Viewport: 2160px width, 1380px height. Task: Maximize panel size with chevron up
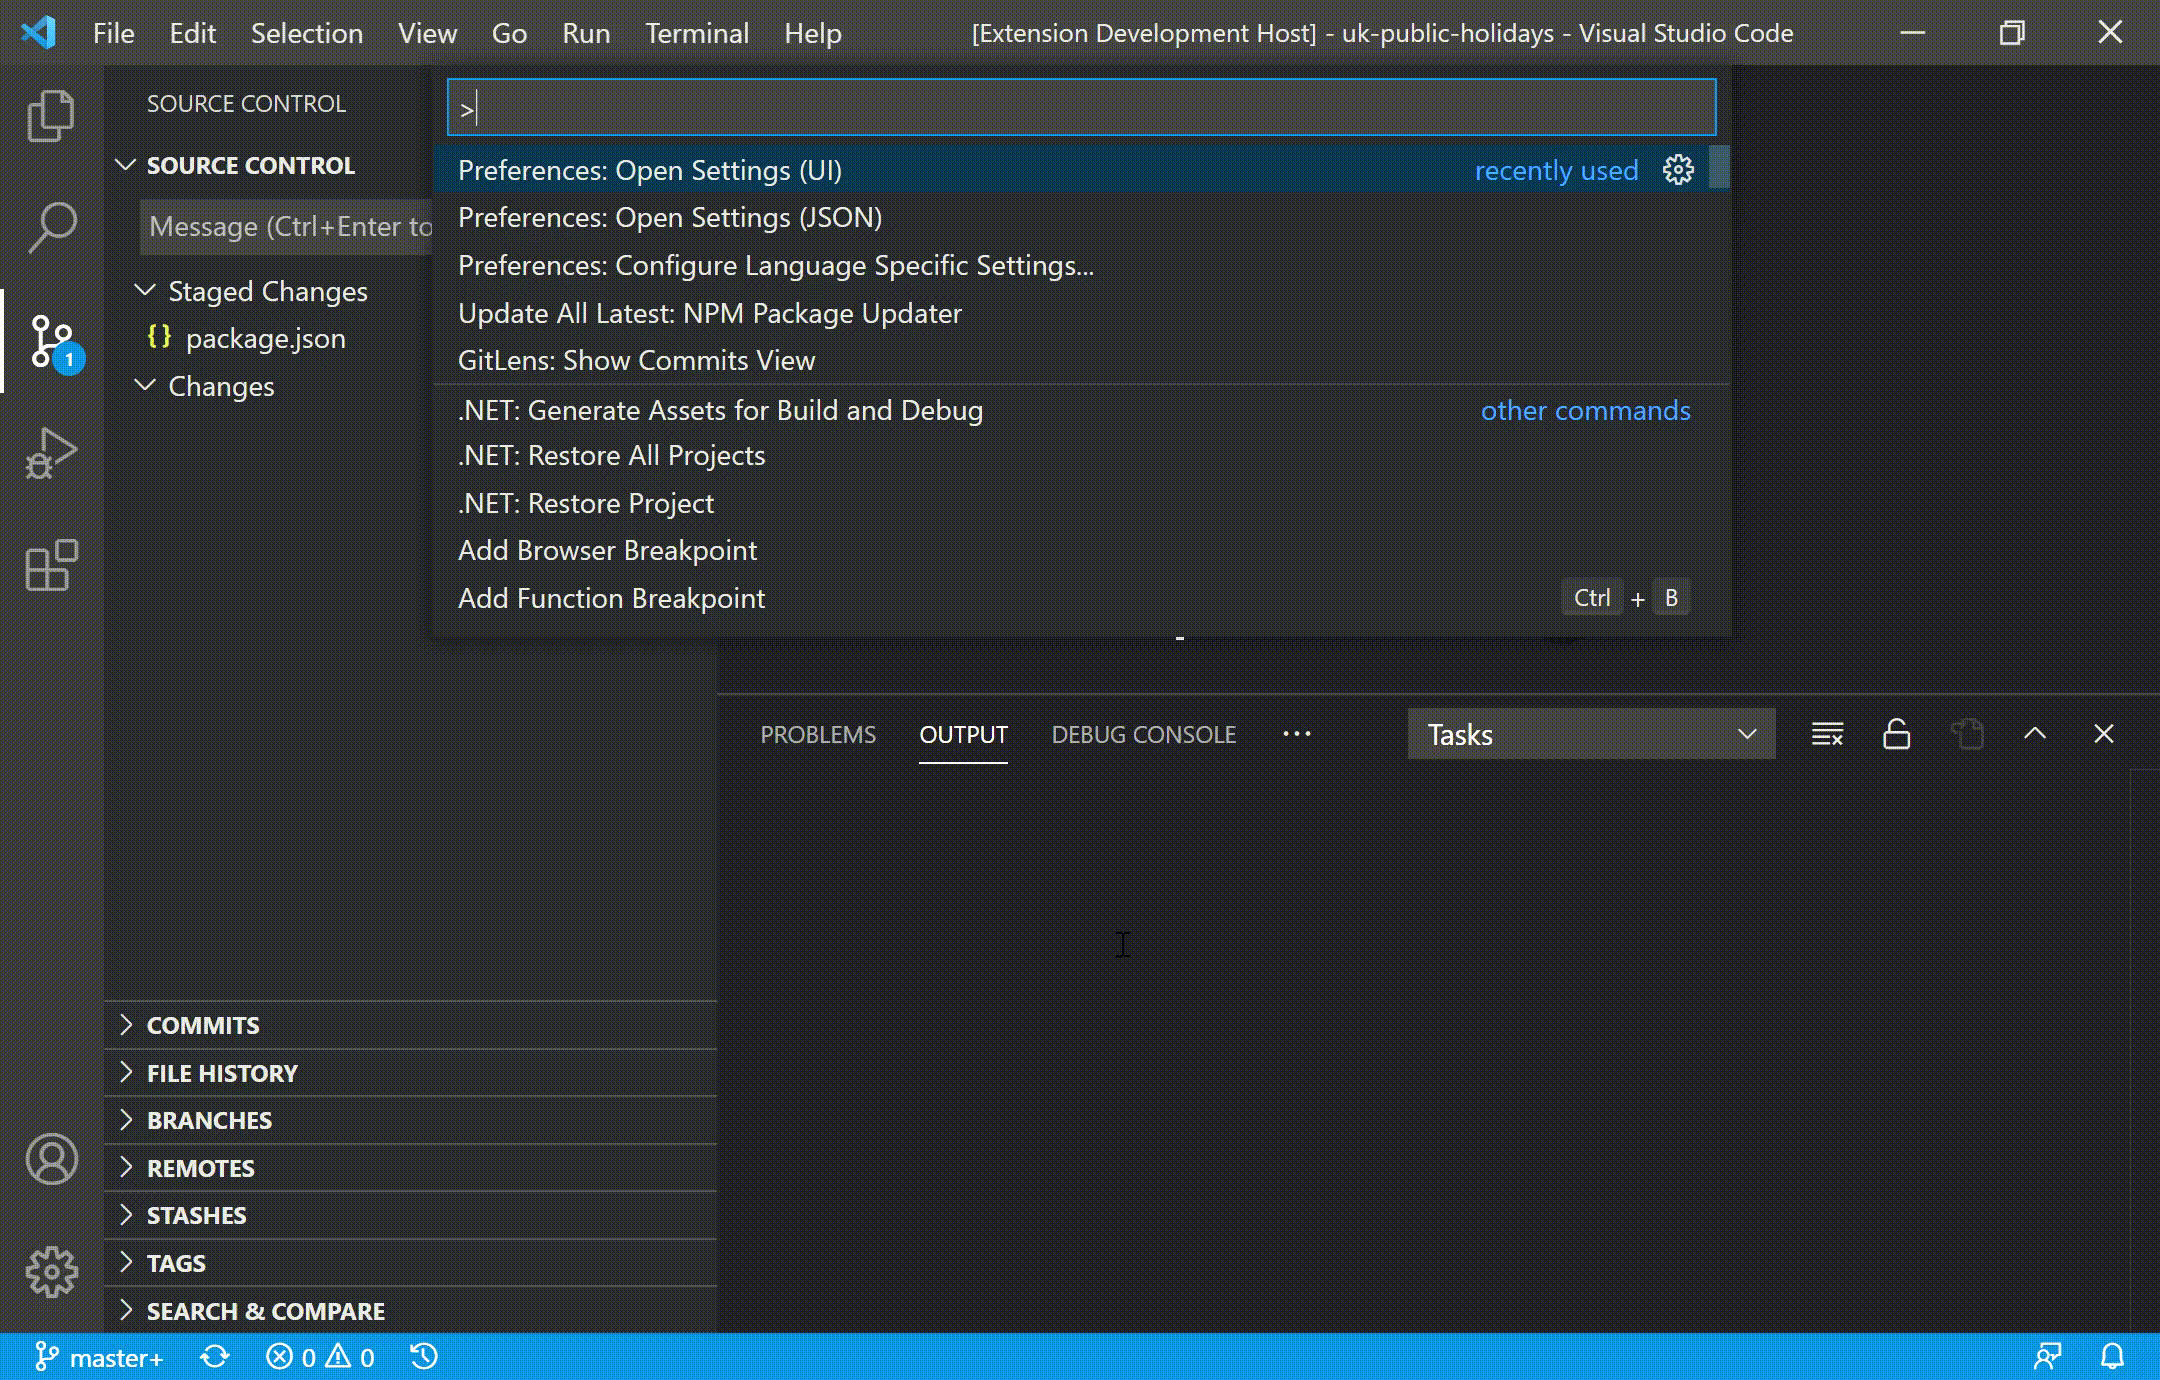(x=2035, y=734)
